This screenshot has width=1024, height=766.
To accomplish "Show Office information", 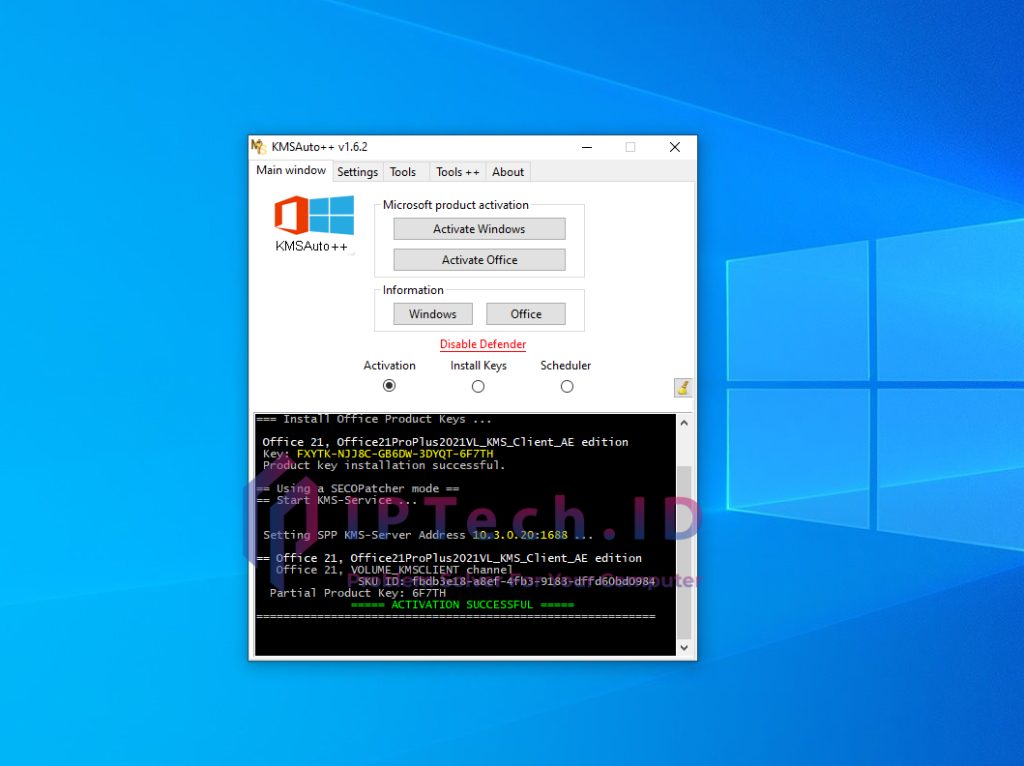I will tap(526, 314).
